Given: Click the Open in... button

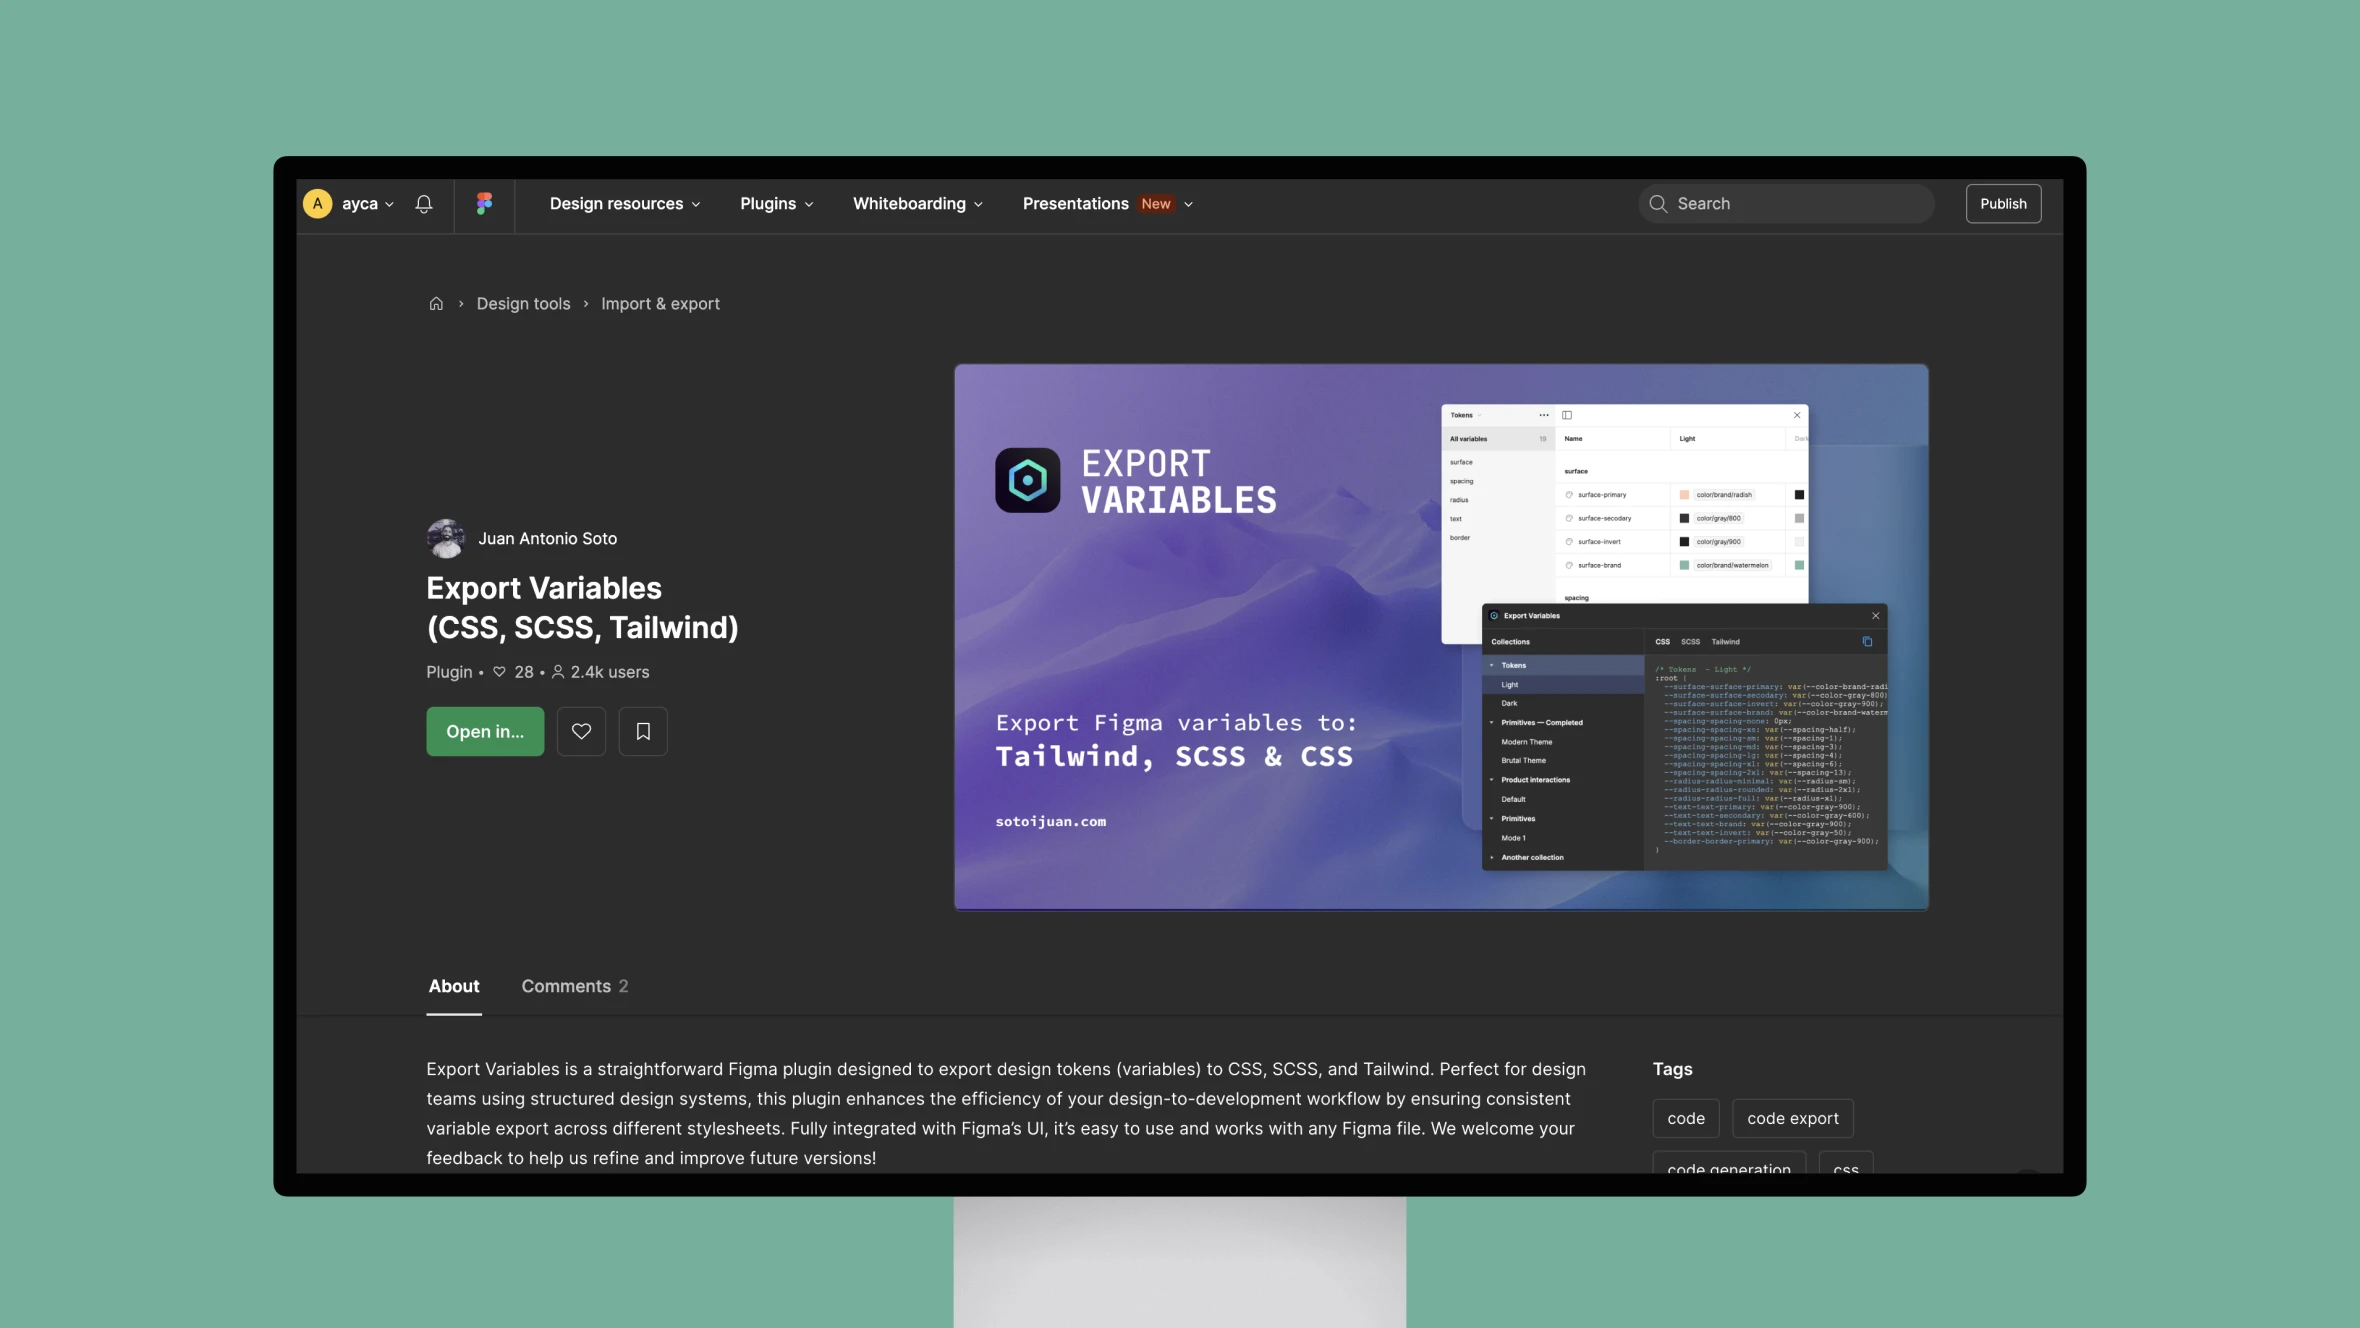Looking at the screenshot, I should coord(485,731).
